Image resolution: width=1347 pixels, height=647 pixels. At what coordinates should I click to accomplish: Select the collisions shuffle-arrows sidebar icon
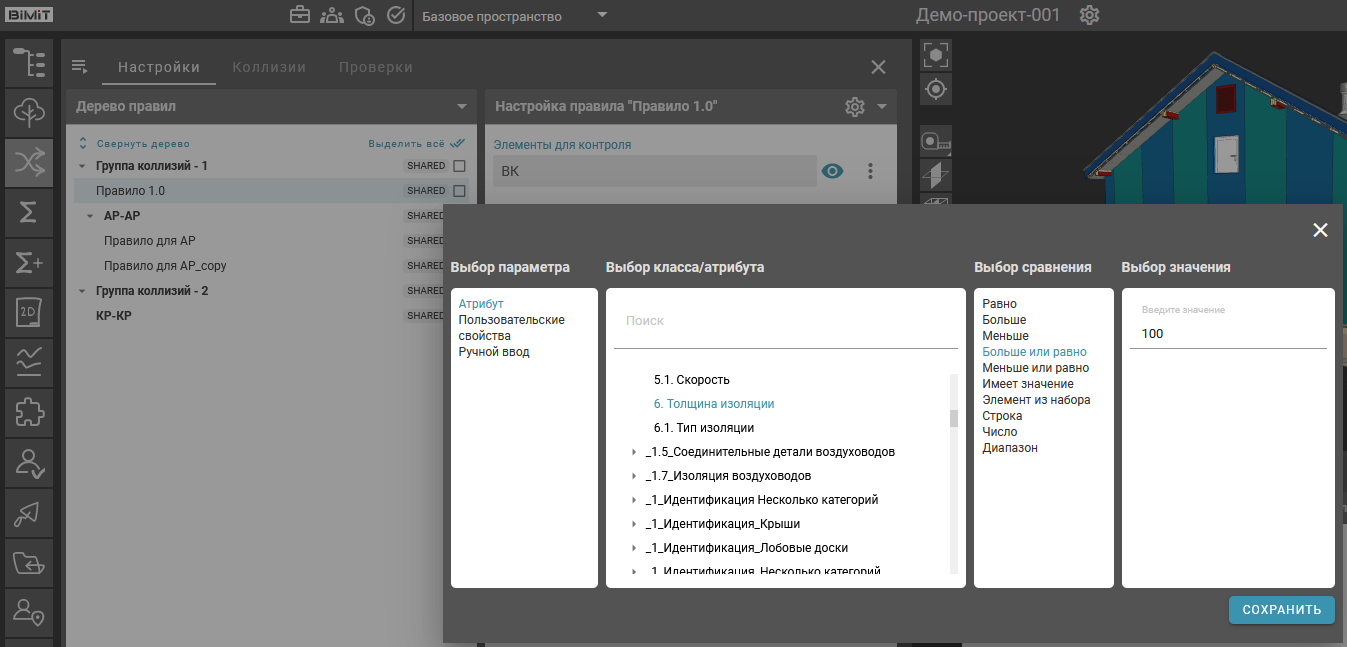point(29,163)
